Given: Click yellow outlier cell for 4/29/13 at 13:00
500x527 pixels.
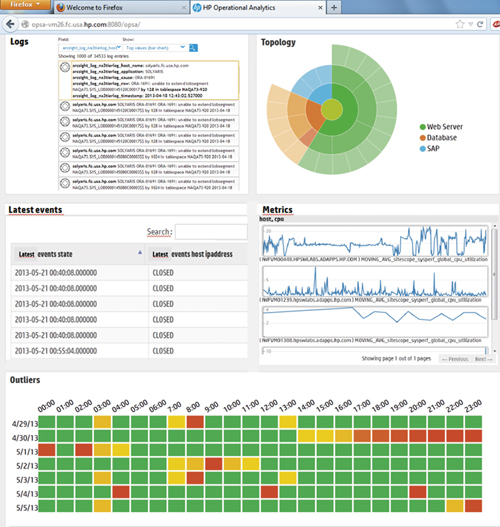Looking at the screenshot, I should pos(288,422).
